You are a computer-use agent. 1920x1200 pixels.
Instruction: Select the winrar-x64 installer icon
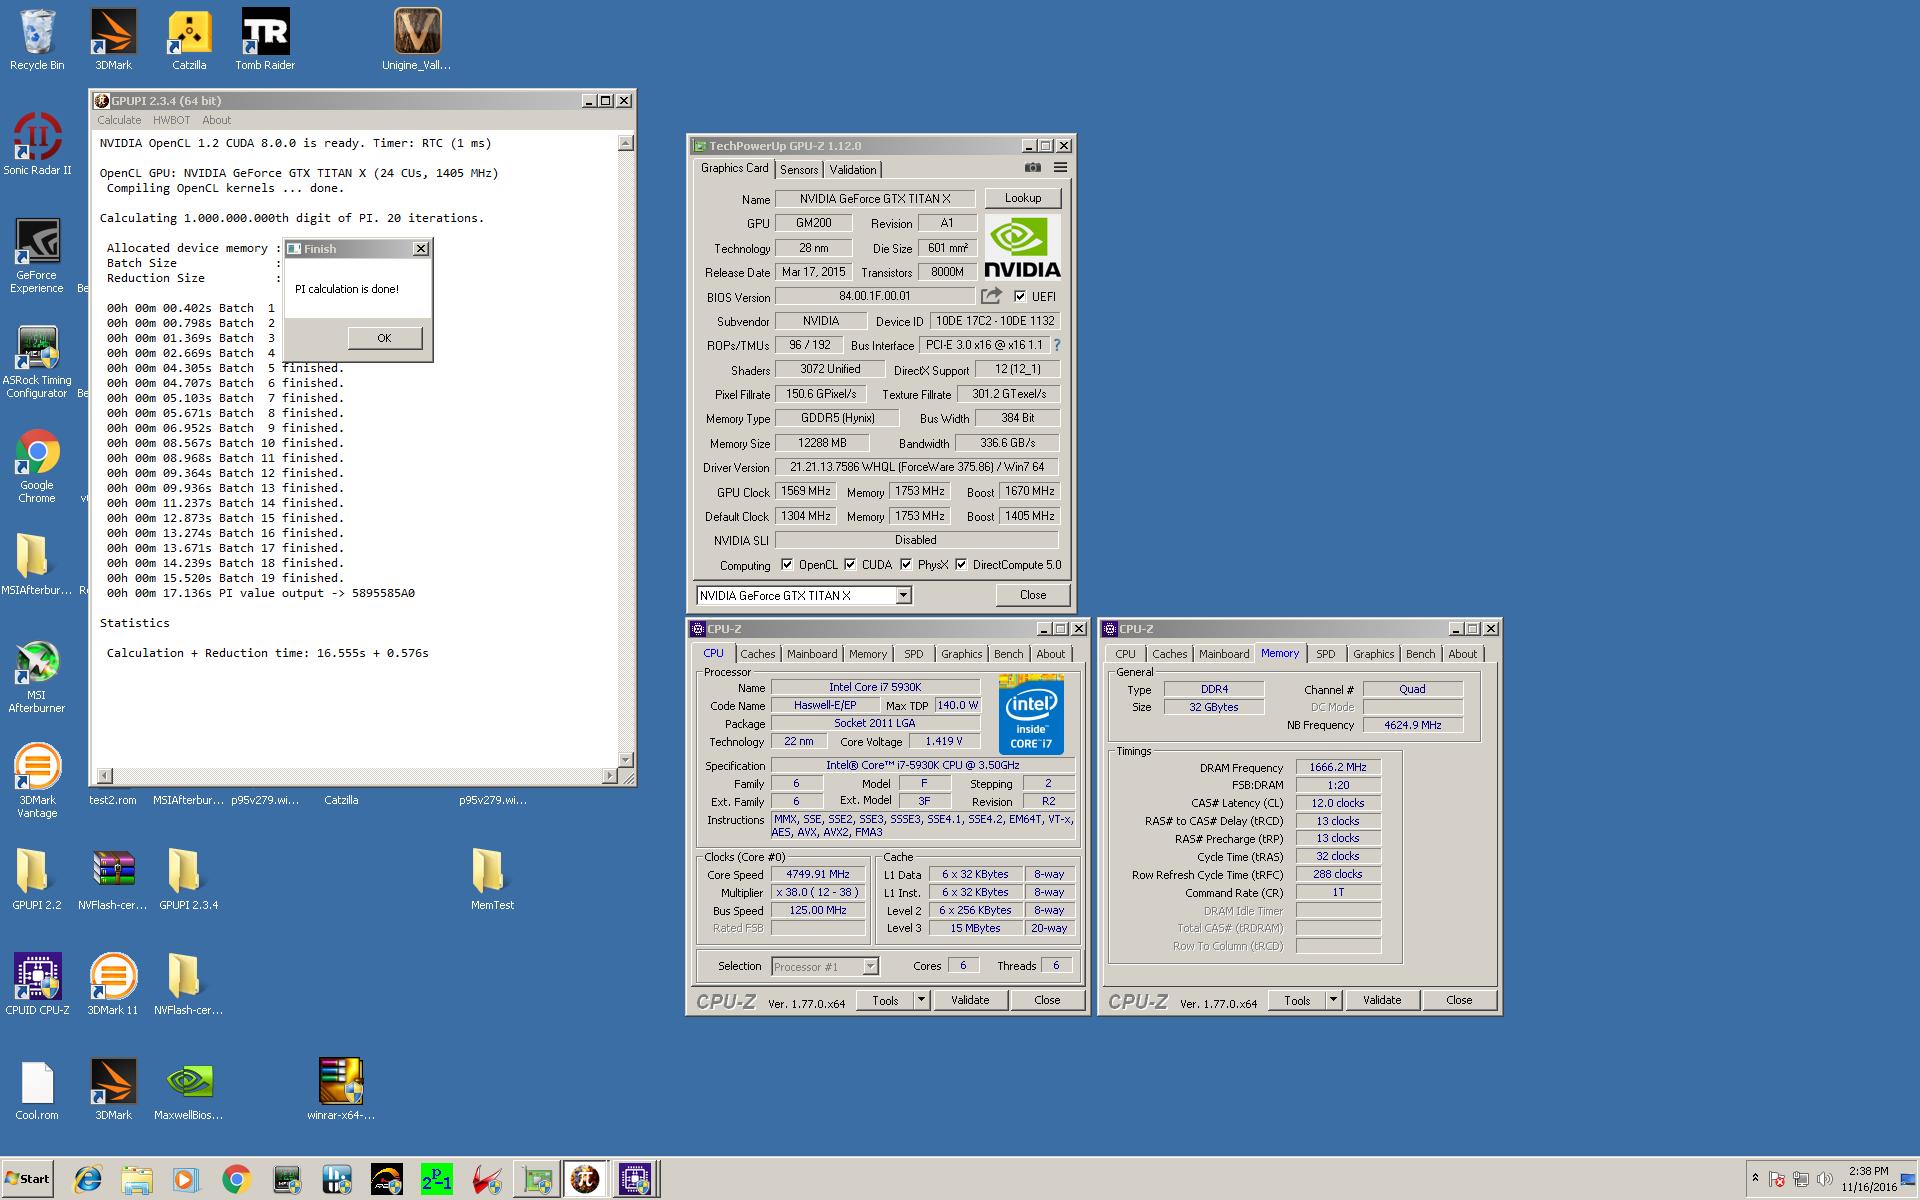point(341,1090)
